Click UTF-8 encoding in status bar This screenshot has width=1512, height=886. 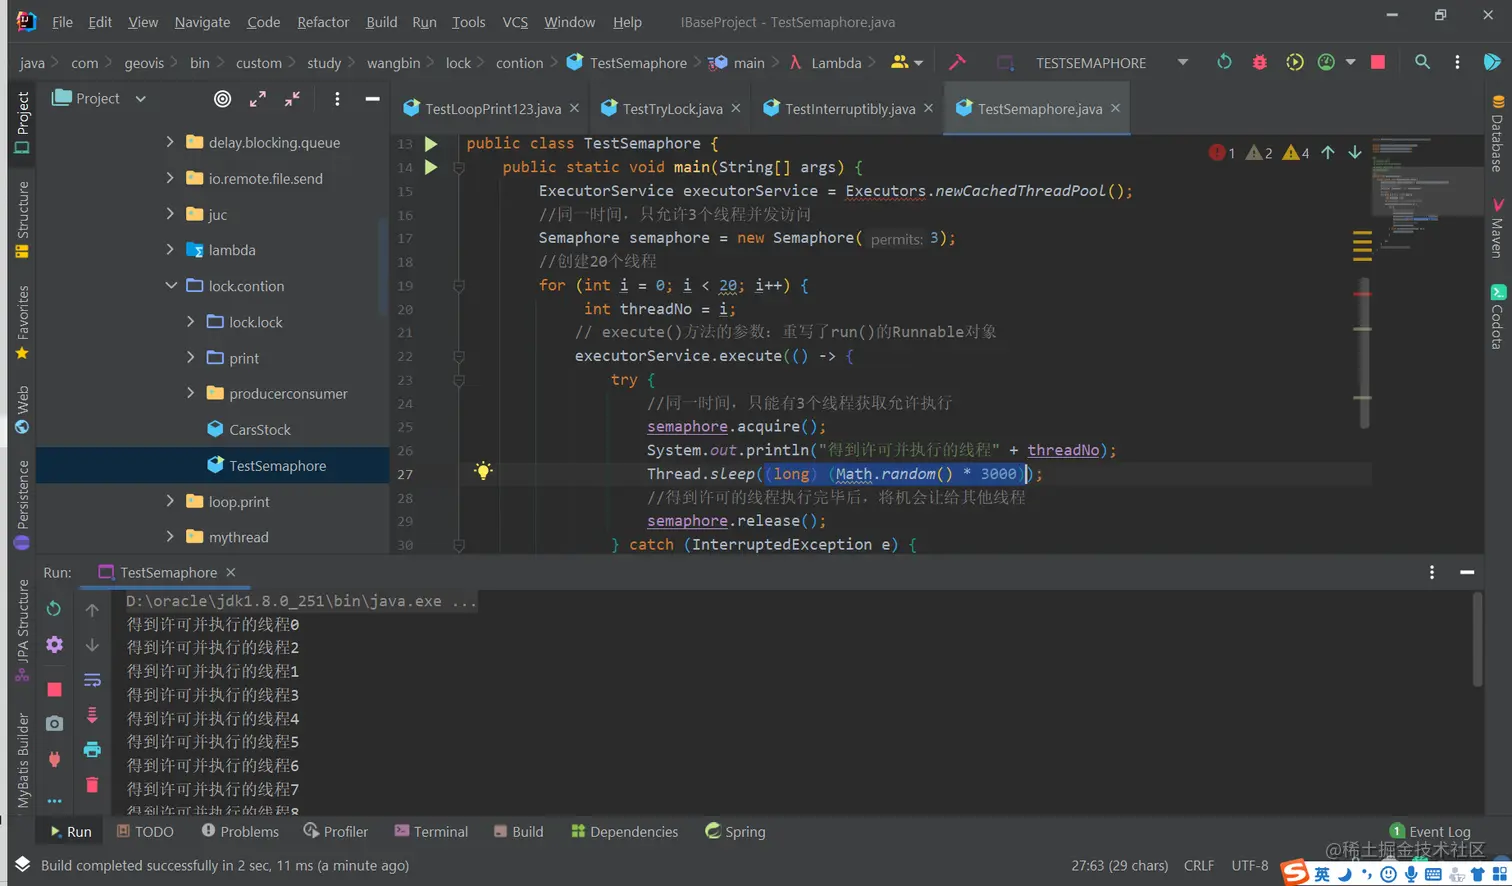click(x=1249, y=865)
